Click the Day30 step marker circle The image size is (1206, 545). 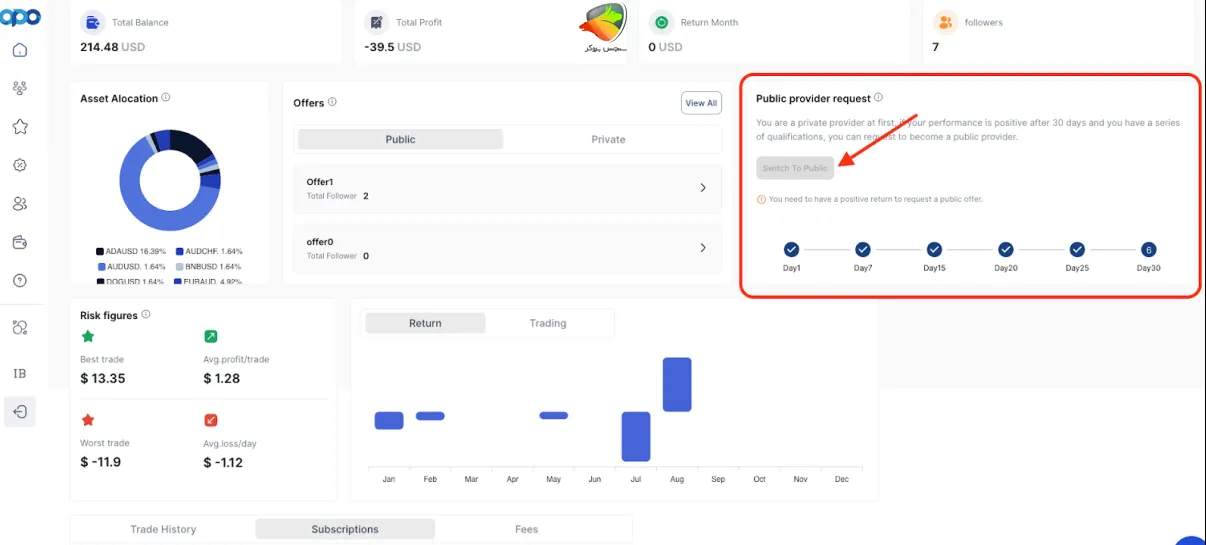tap(1149, 250)
